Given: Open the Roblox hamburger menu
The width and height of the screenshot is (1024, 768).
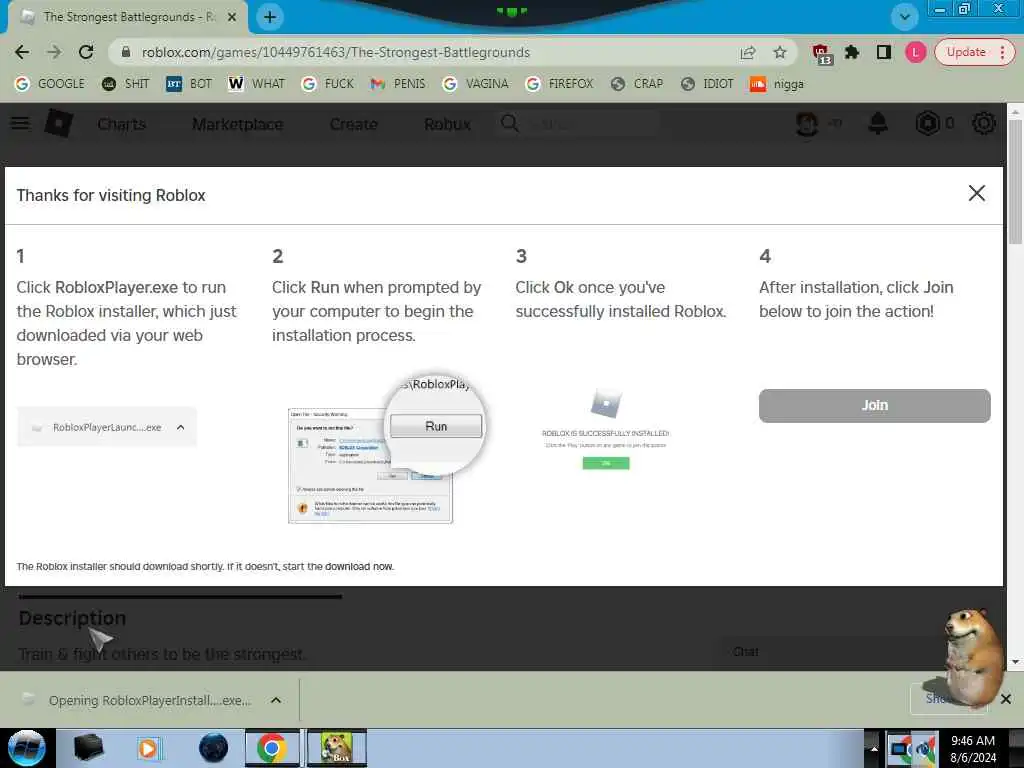Looking at the screenshot, I should (20, 123).
